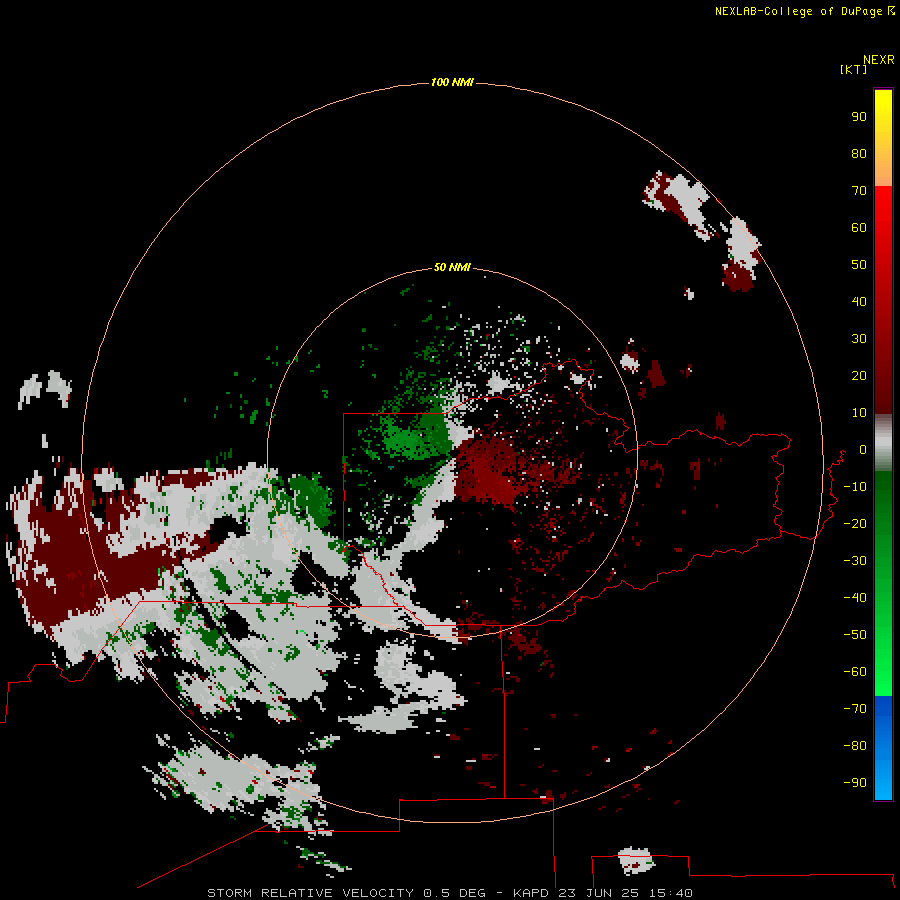Viewport: 900px width, 900px height.
Task: Click the 100 NMI range ring label
Action: pyautogui.click(x=452, y=83)
